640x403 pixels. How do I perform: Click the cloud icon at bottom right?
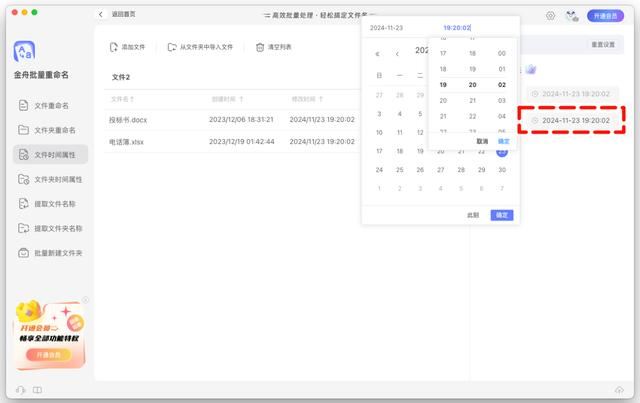[619, 390]
